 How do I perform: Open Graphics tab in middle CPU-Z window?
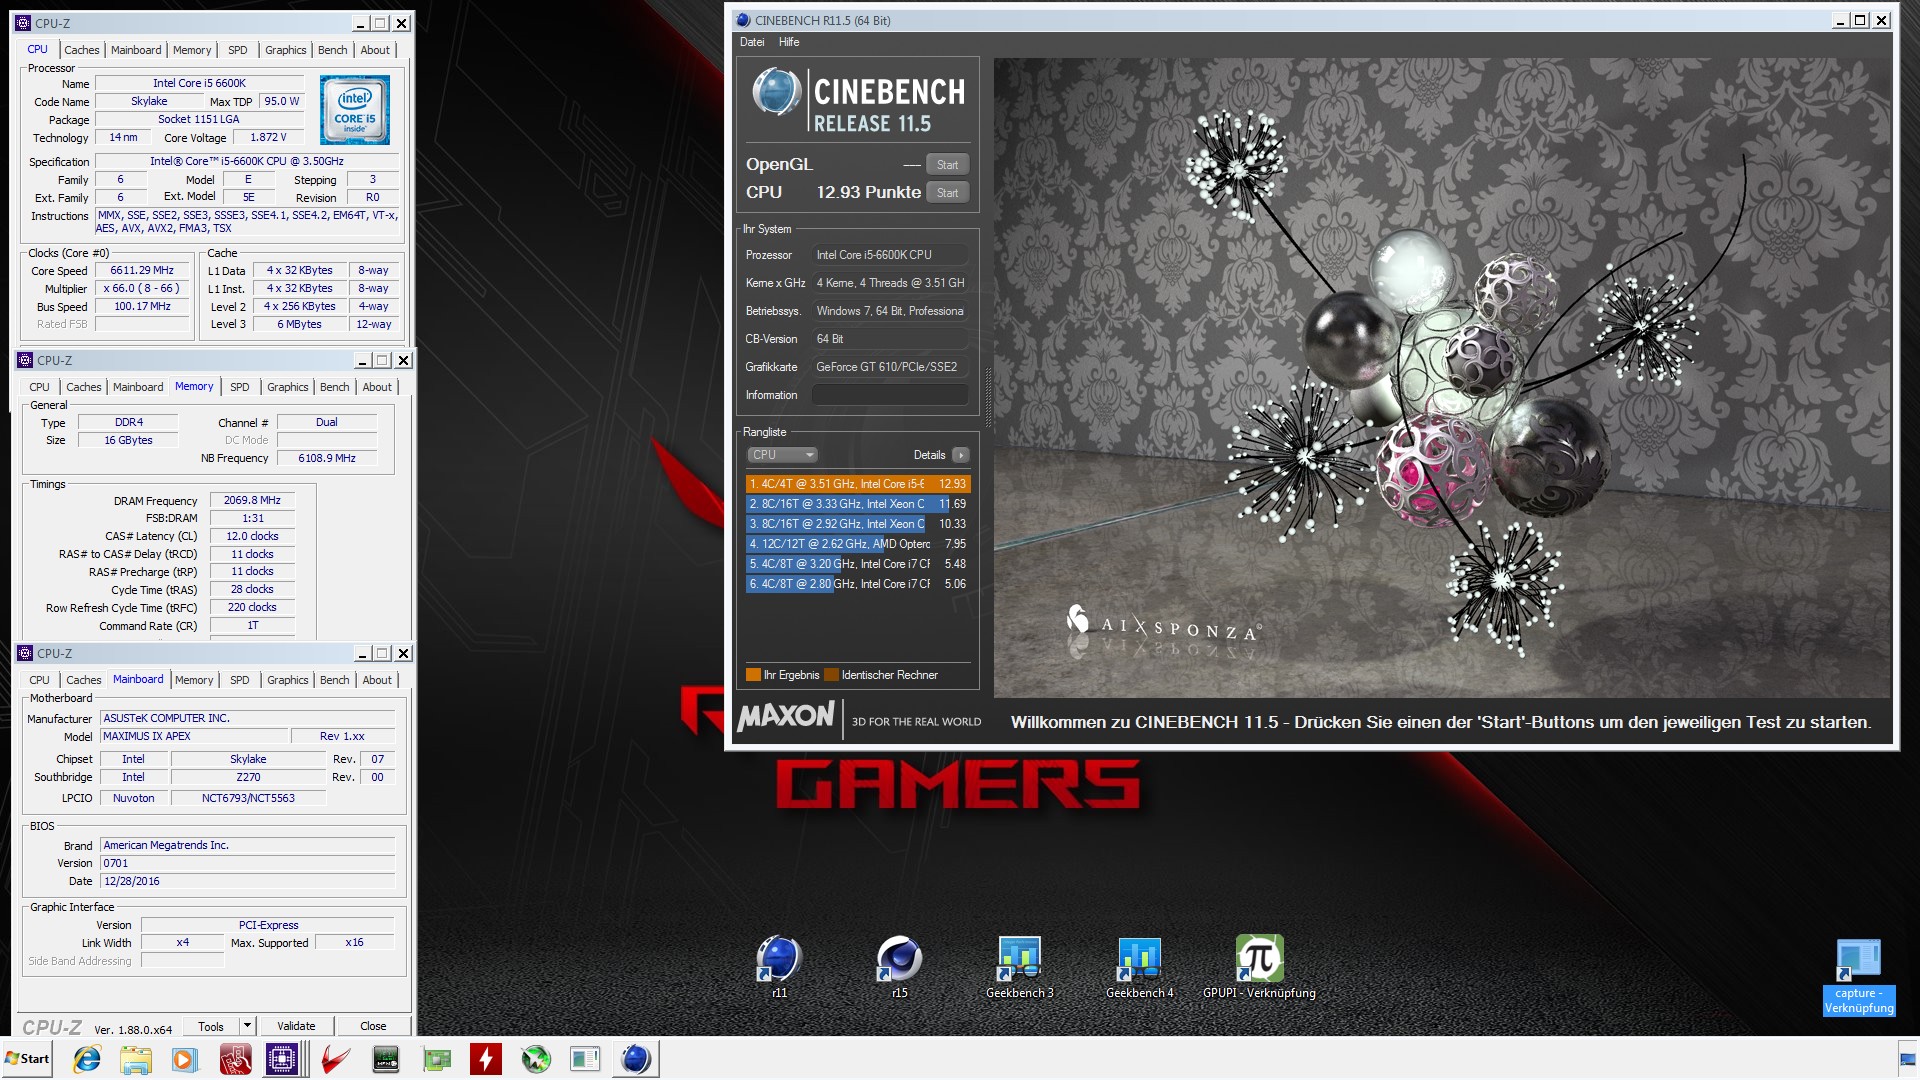(x=288, y=387)
